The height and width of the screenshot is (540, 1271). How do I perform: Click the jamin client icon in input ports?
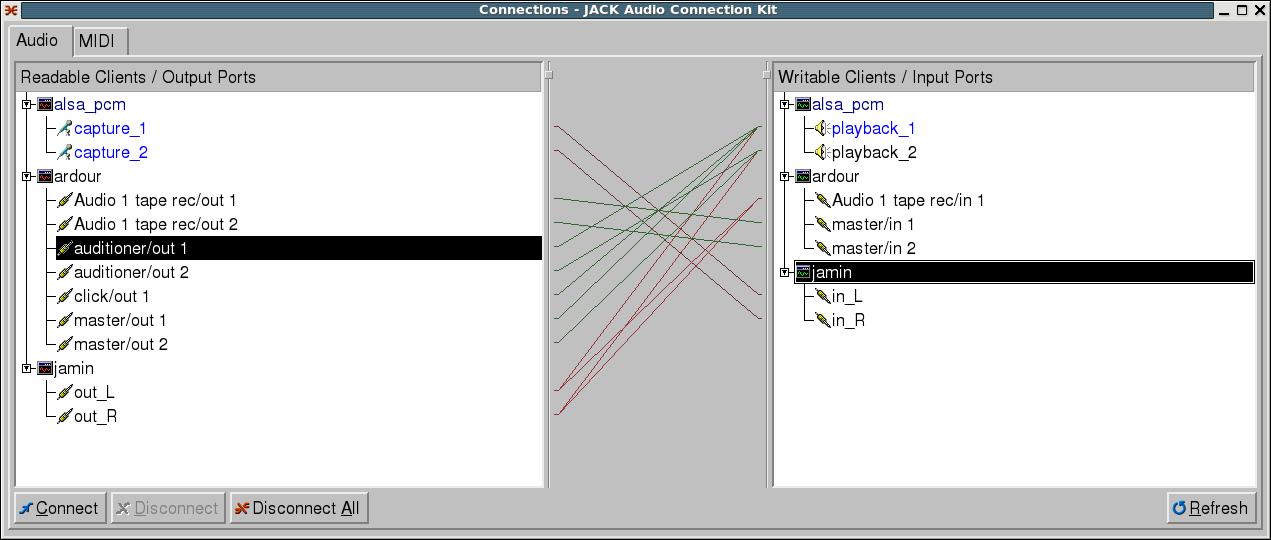(803, 272)
